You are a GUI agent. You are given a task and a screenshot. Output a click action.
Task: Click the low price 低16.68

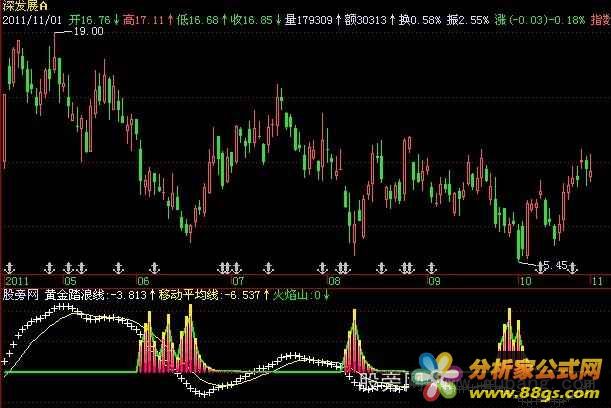197,20
